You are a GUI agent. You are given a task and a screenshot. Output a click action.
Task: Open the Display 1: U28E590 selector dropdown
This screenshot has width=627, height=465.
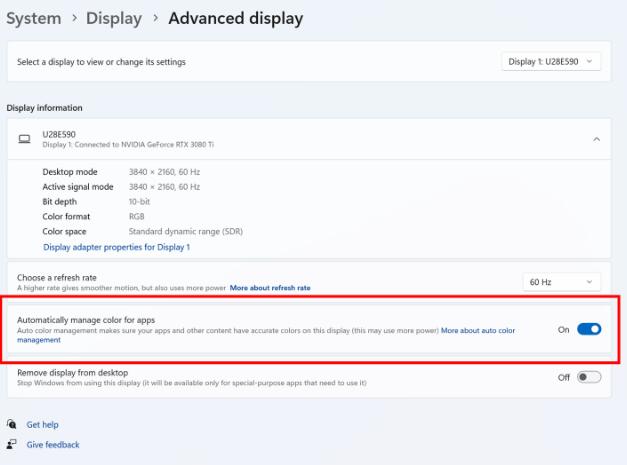pos(551,62)
